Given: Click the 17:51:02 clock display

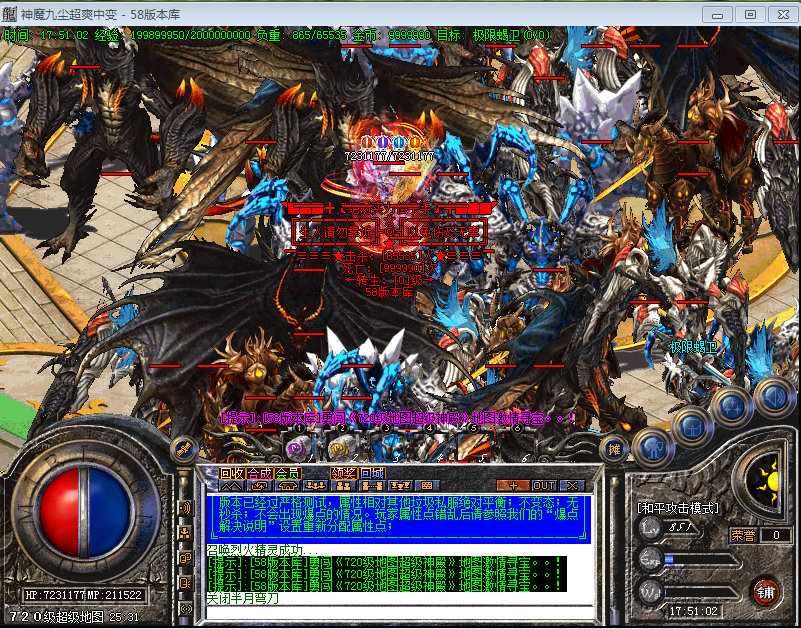Looking at the screenshot, I should tap(694, 611).
